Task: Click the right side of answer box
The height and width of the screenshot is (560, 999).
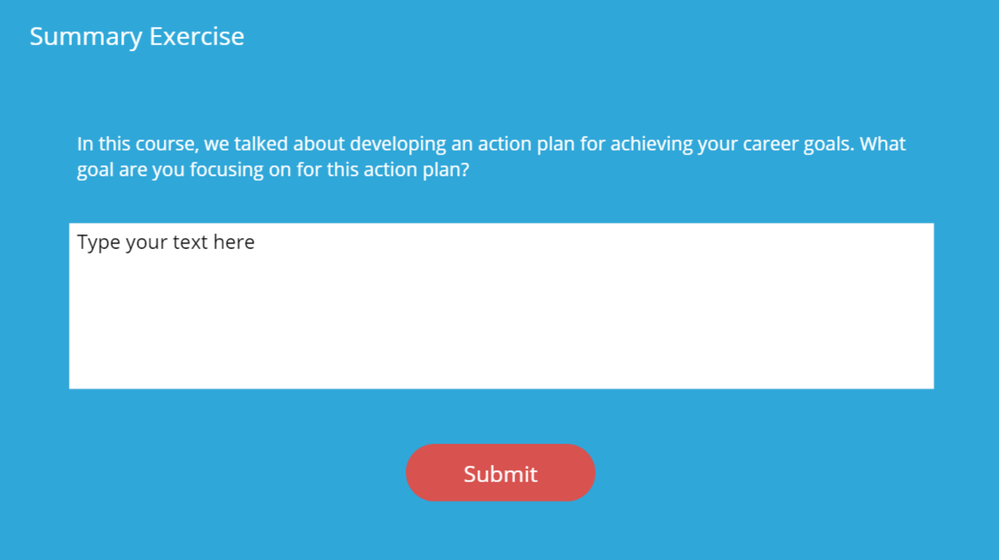Action: (880, 305)
